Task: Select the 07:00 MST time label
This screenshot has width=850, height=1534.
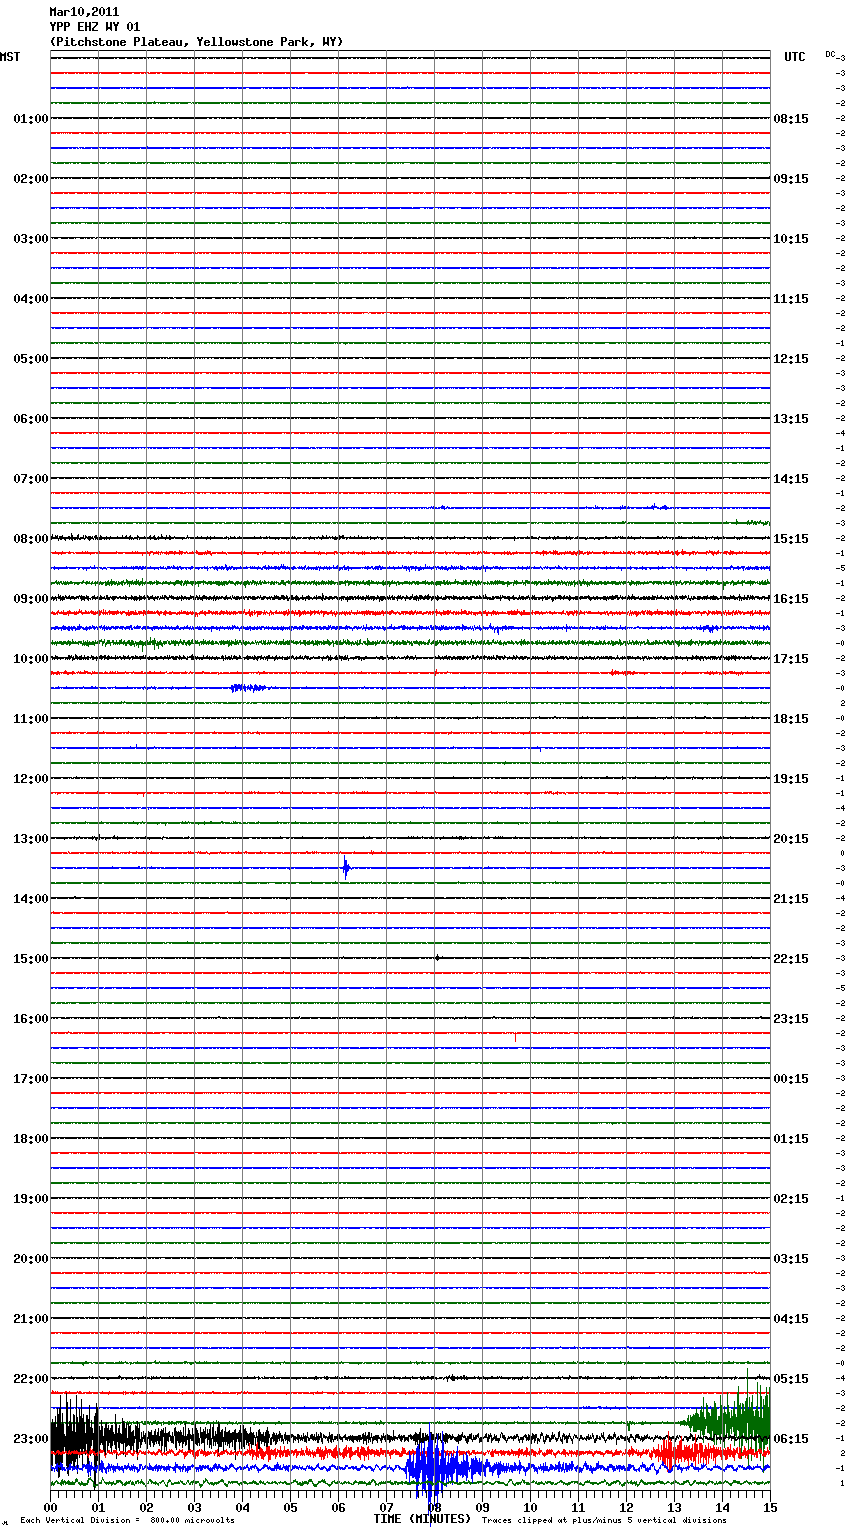Action: (x=31, y=479)
